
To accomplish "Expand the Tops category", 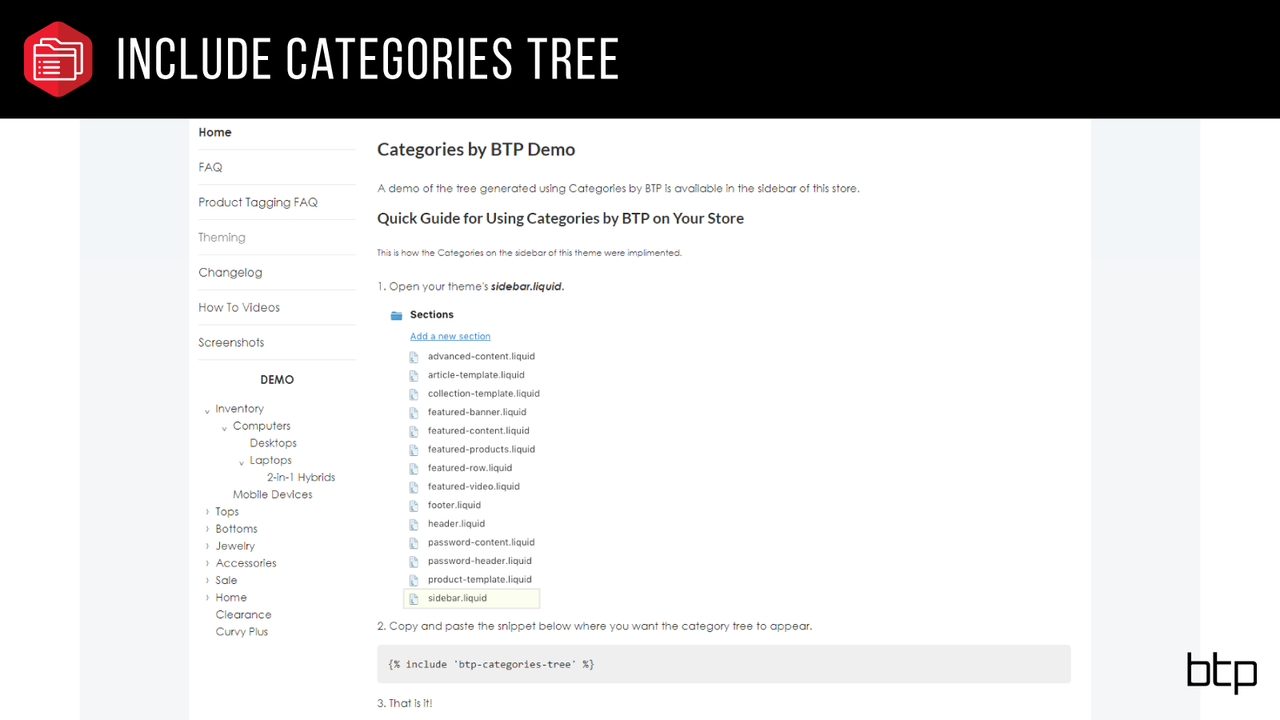I will click(207, 511).
